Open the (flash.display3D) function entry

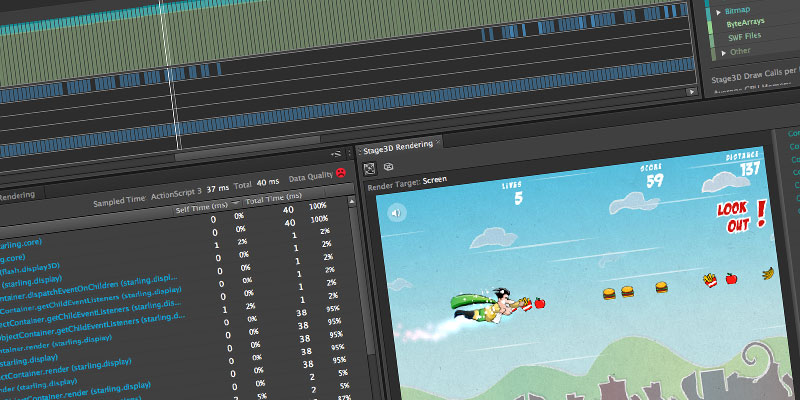click(x=31, y=269)
